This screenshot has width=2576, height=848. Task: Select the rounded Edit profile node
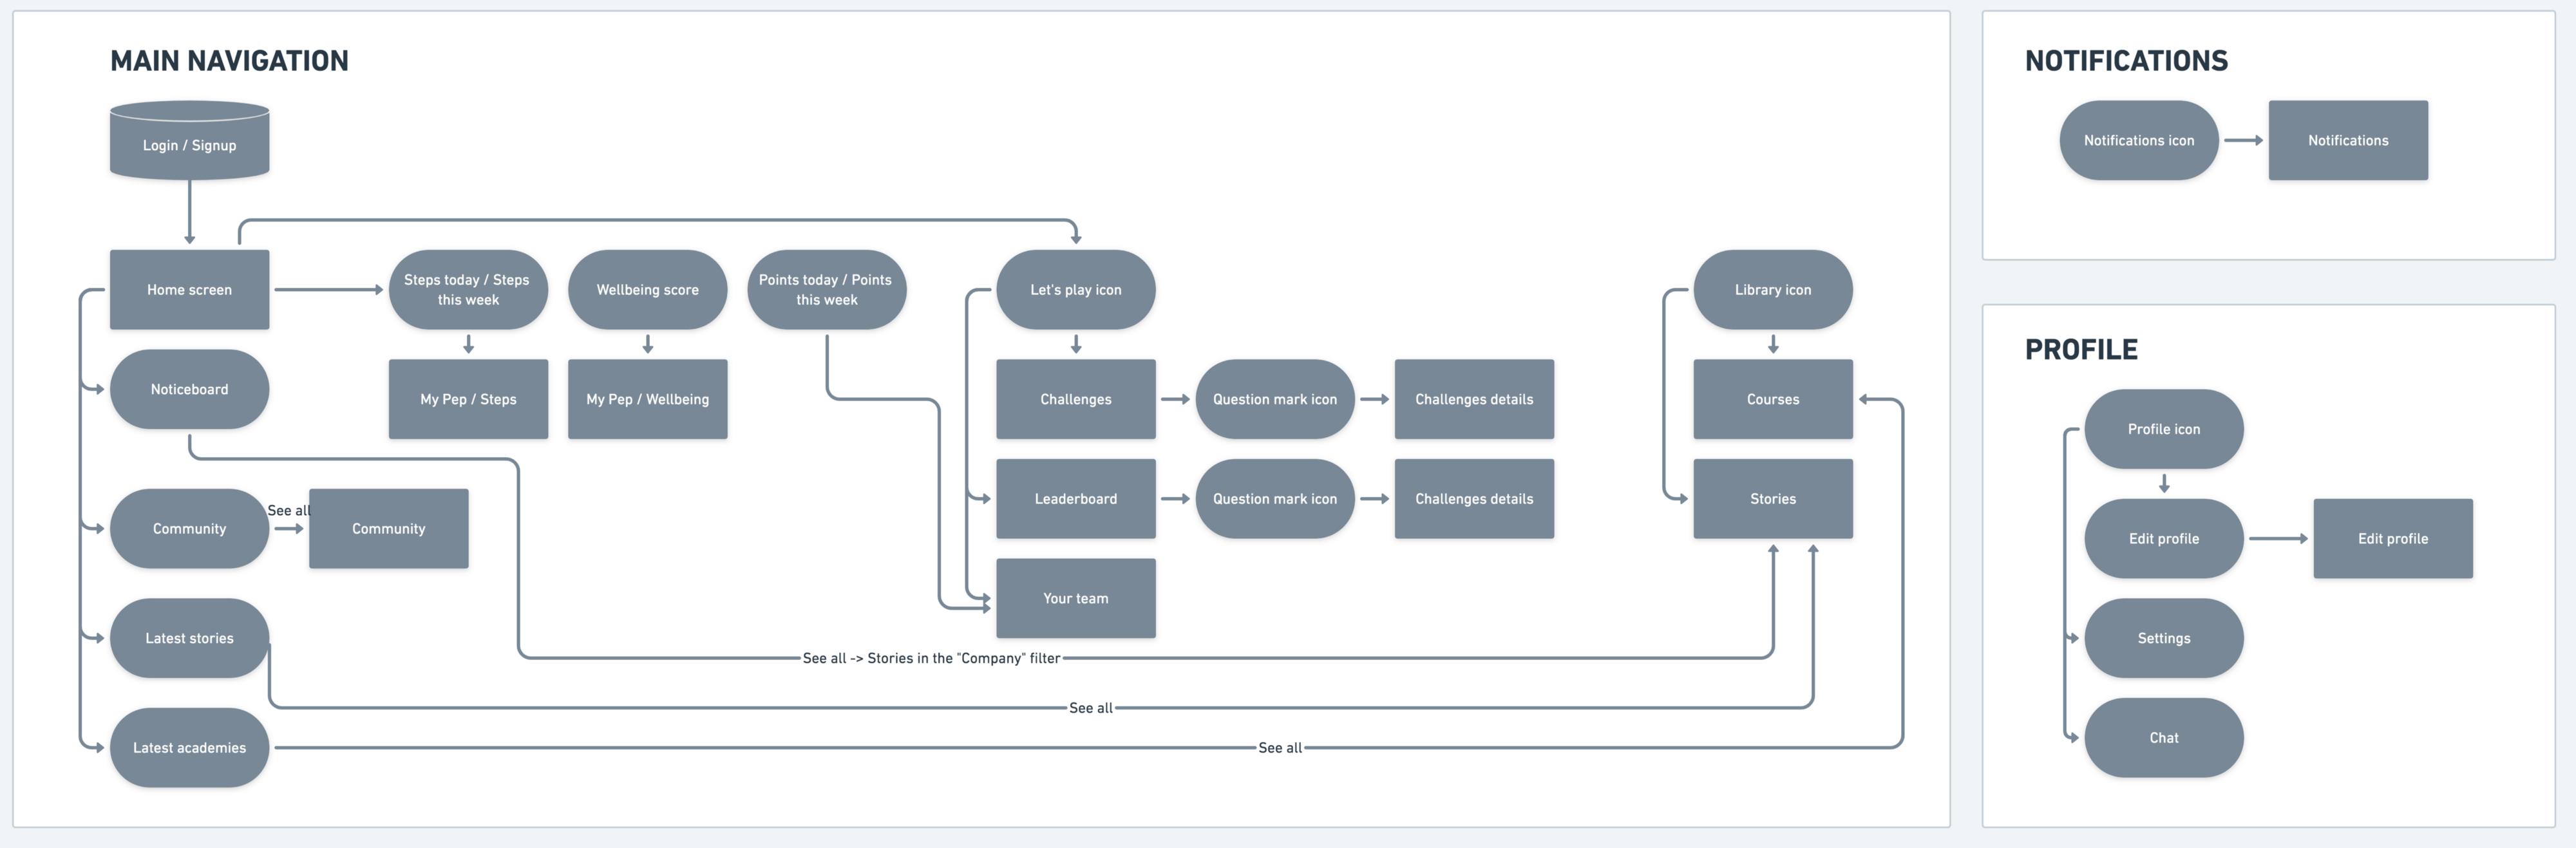[x=2163, y=539]
